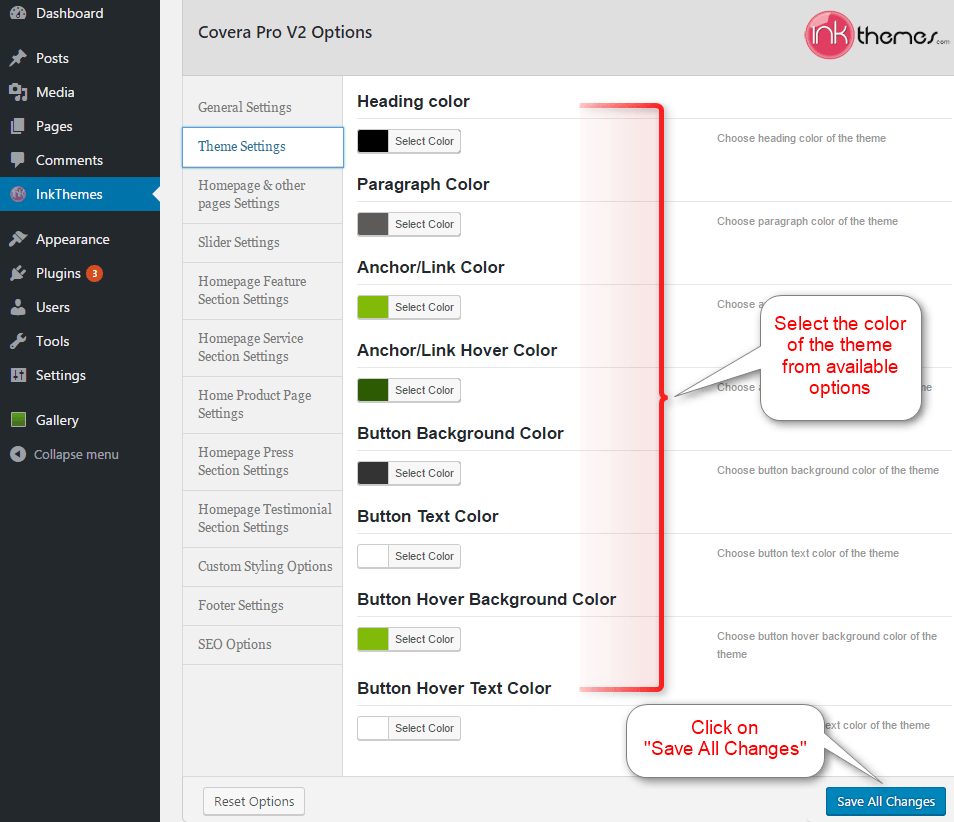Open Homepage Press Section Settings tab
The width and height of the screenshot is (954, 822).
pyautogui.click(x=262, y=462)
